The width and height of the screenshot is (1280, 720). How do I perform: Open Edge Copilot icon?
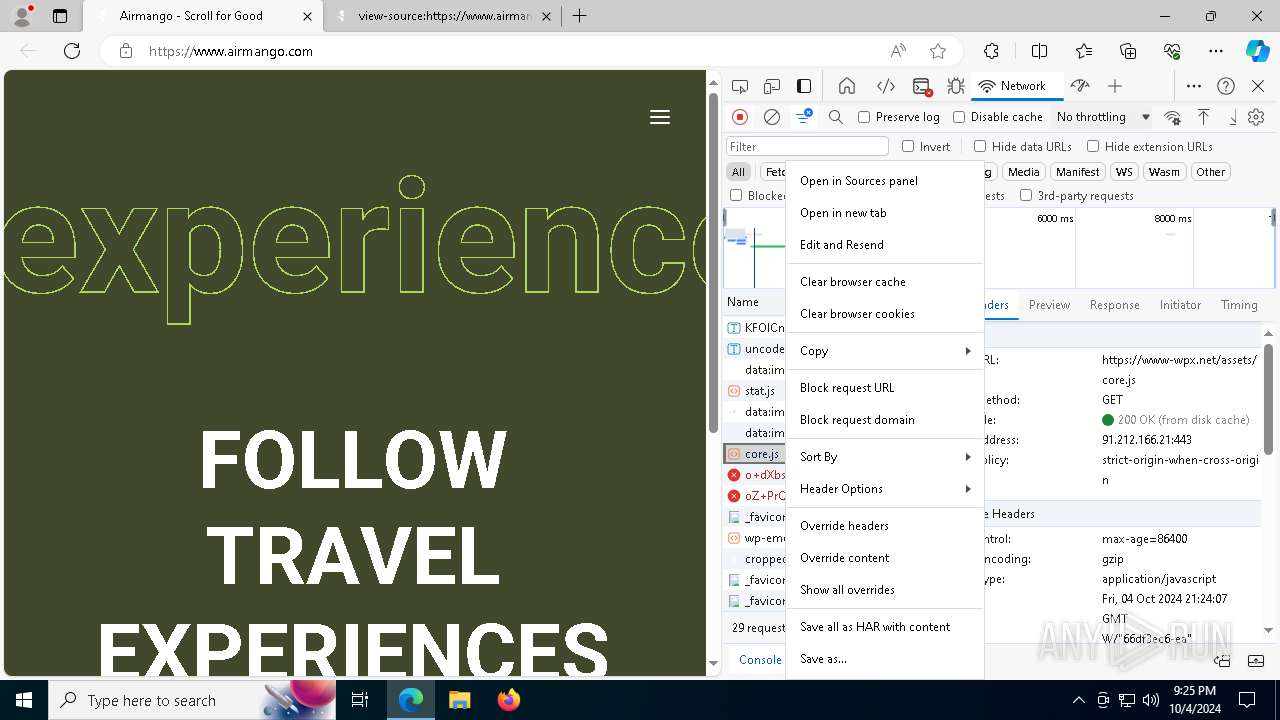point(1257,51)
